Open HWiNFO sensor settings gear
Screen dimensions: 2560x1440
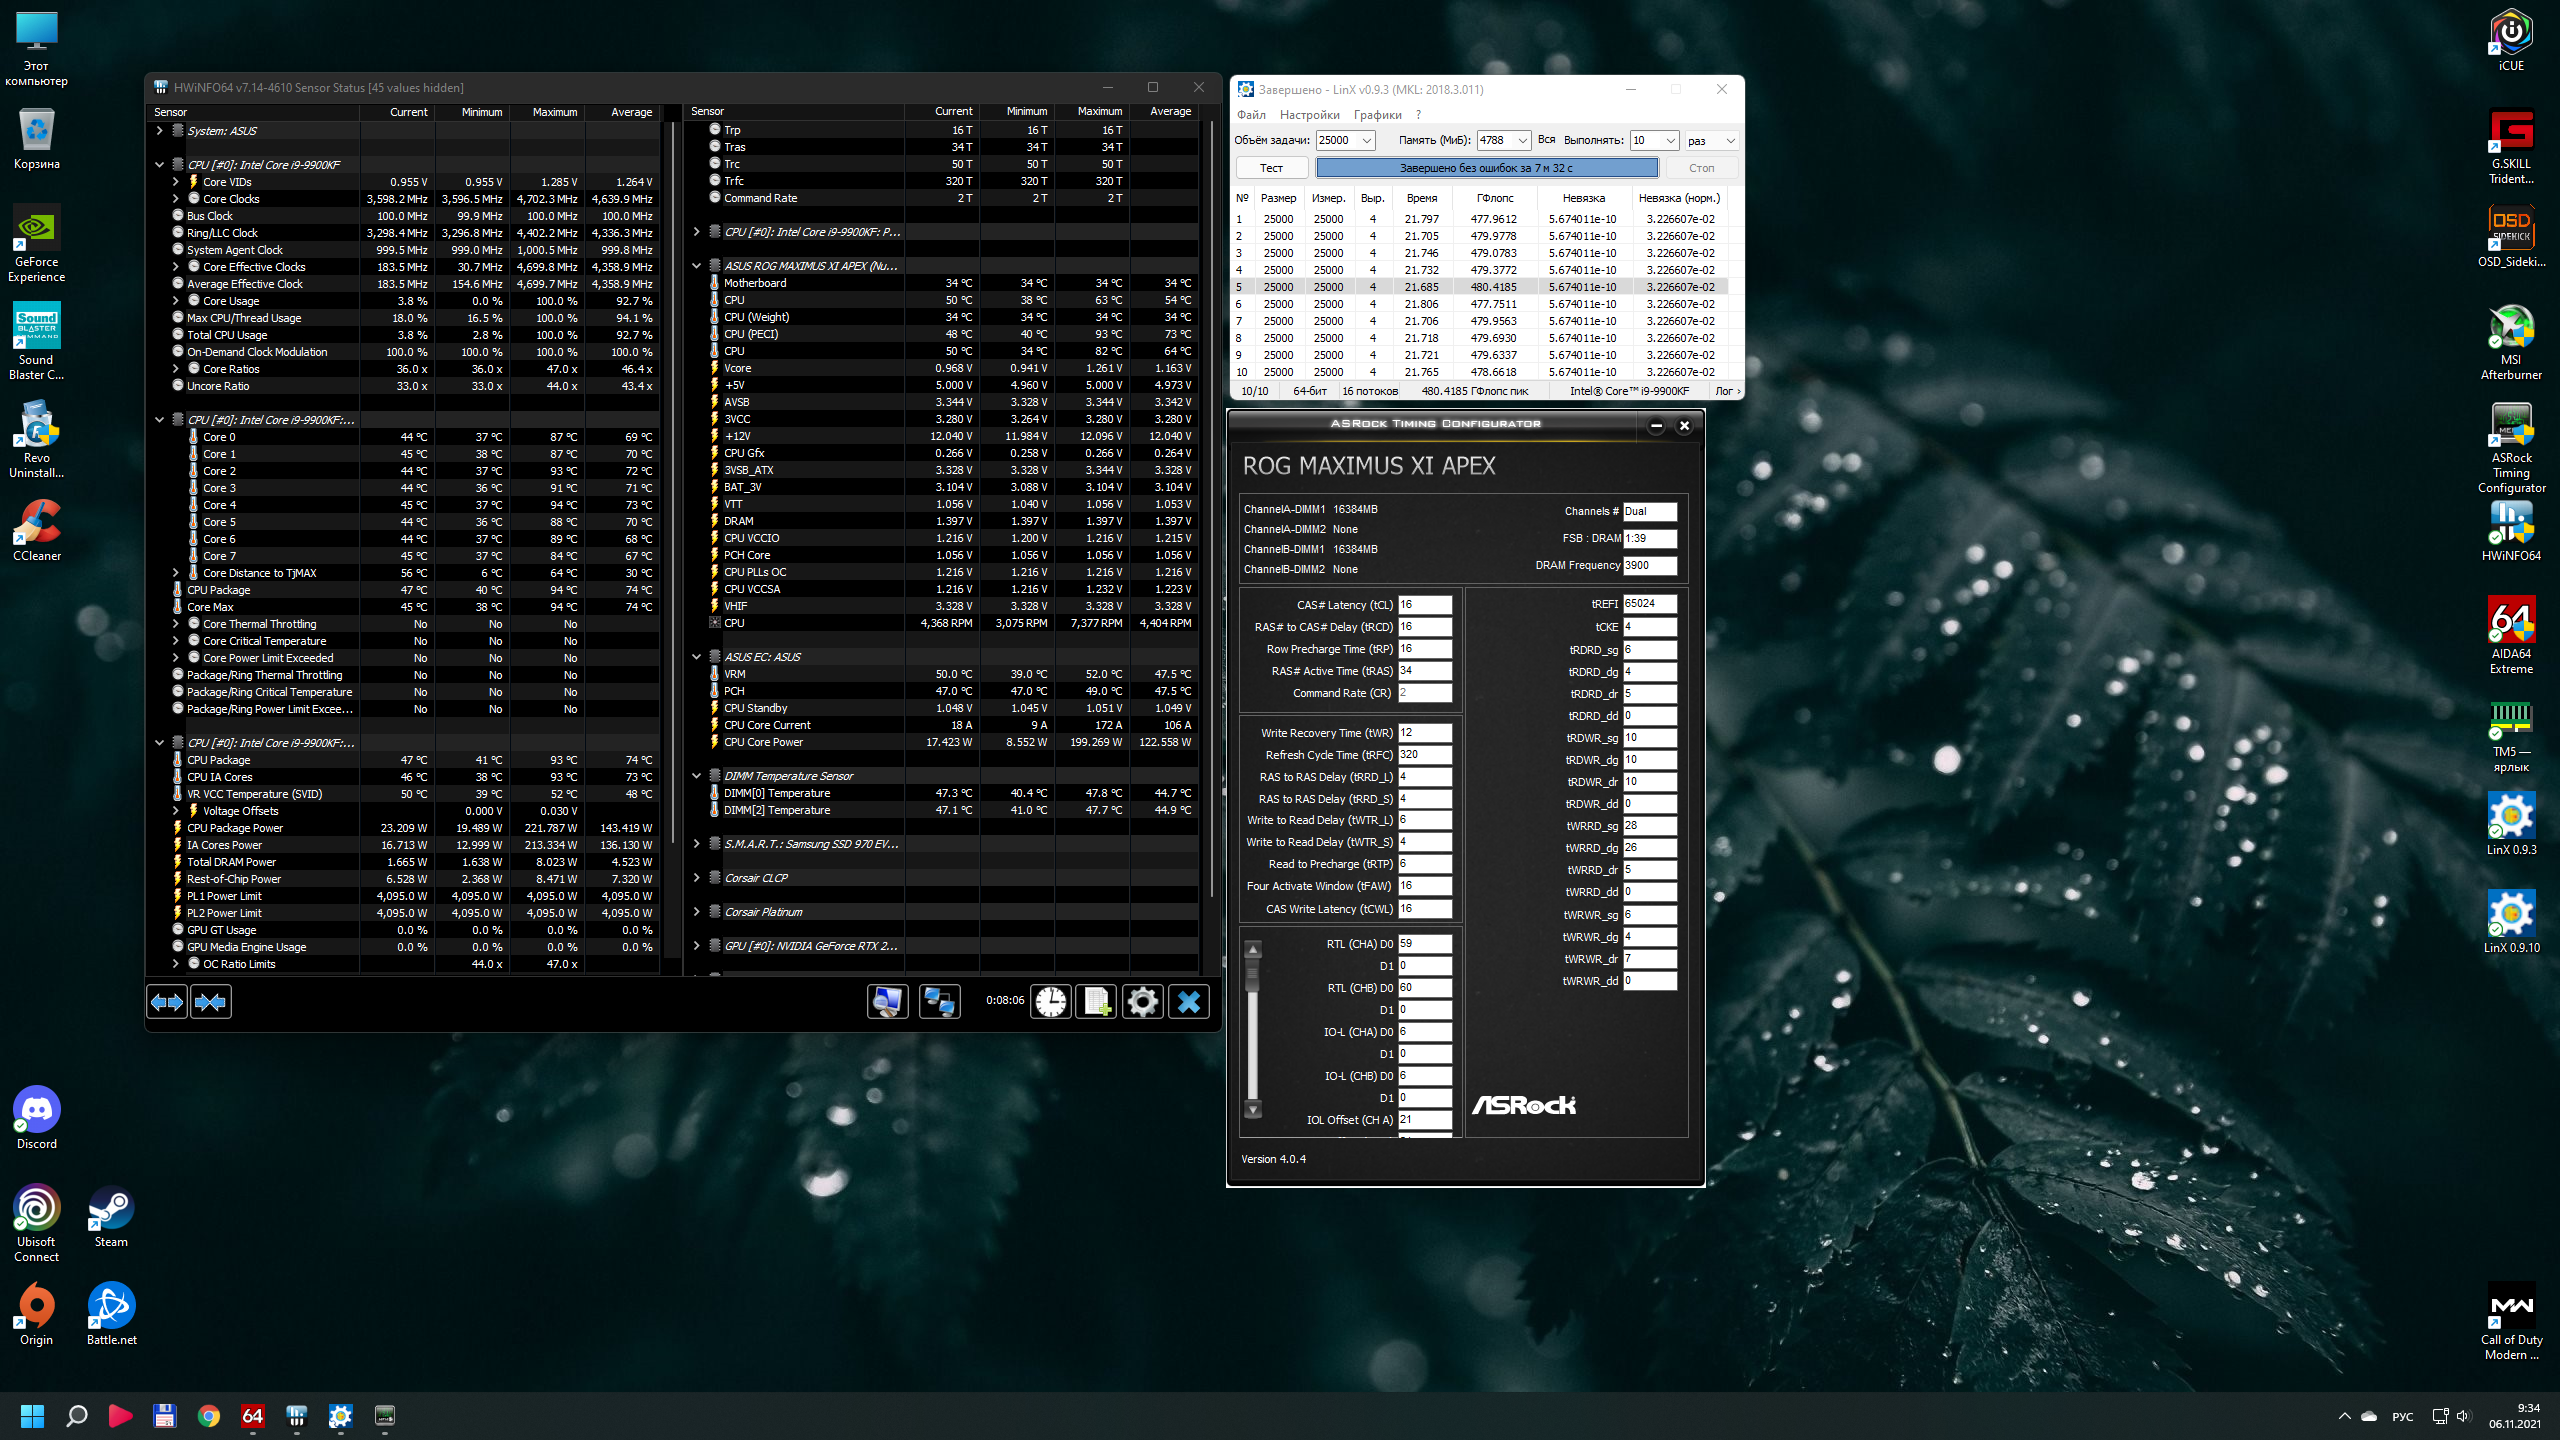1142,1001
